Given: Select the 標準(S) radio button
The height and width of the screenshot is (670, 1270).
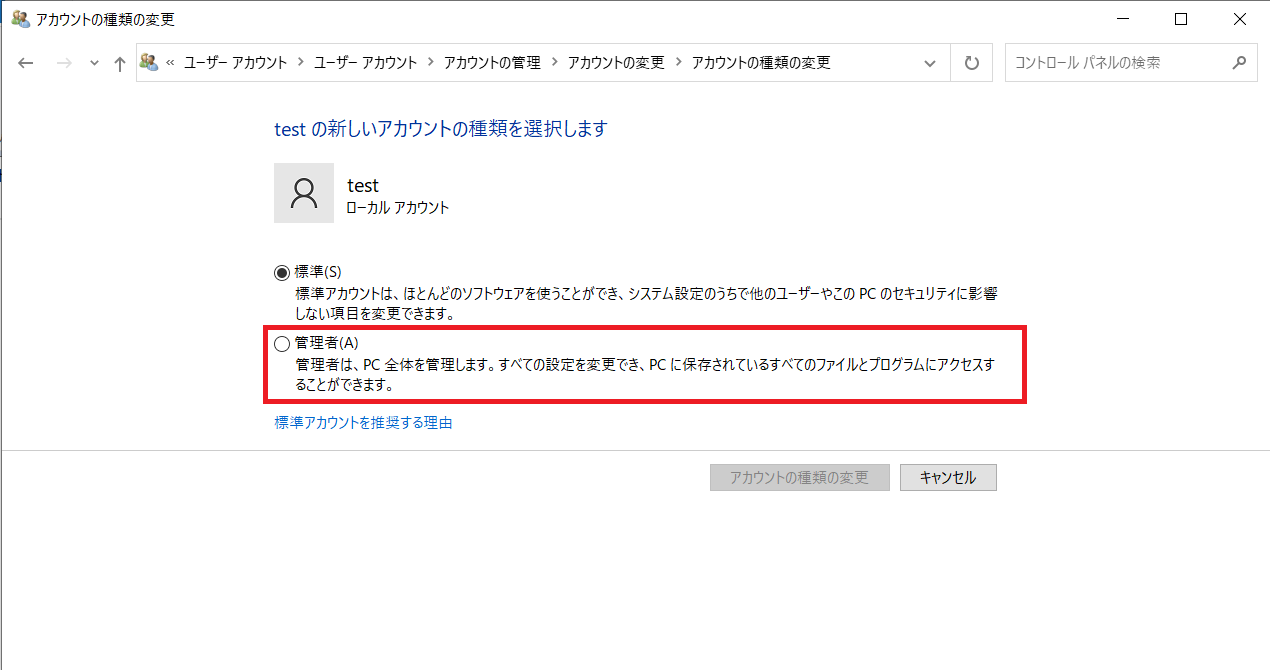Looking at the screenshot, I should coord(282,272).
